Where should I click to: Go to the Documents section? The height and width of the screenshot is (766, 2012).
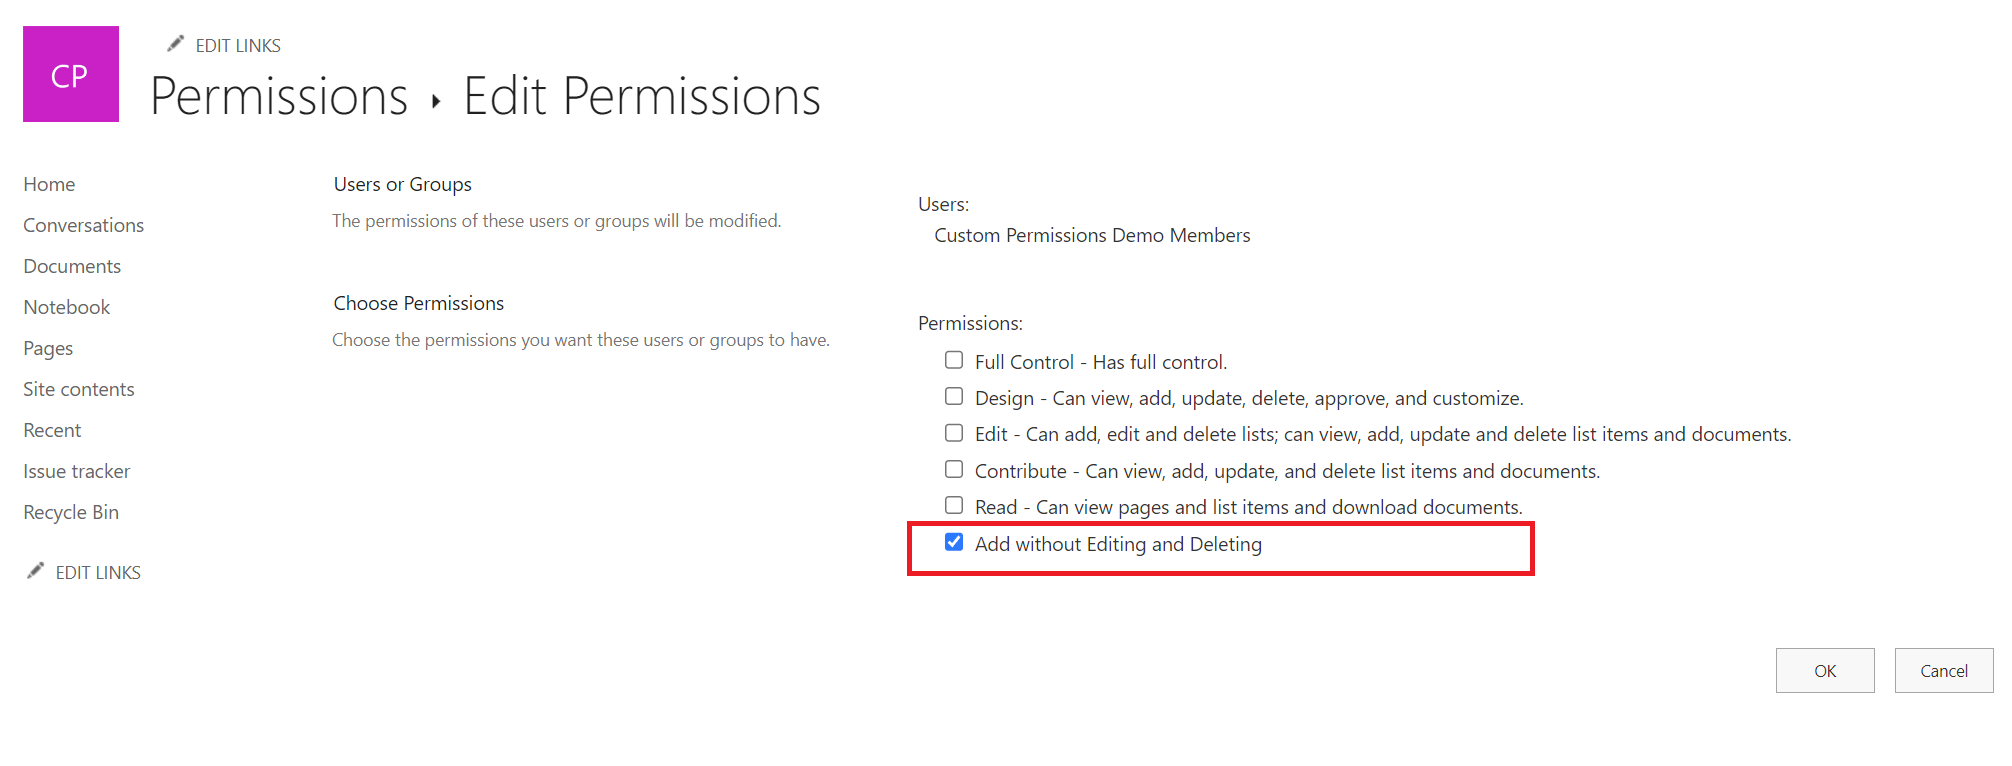71,266
